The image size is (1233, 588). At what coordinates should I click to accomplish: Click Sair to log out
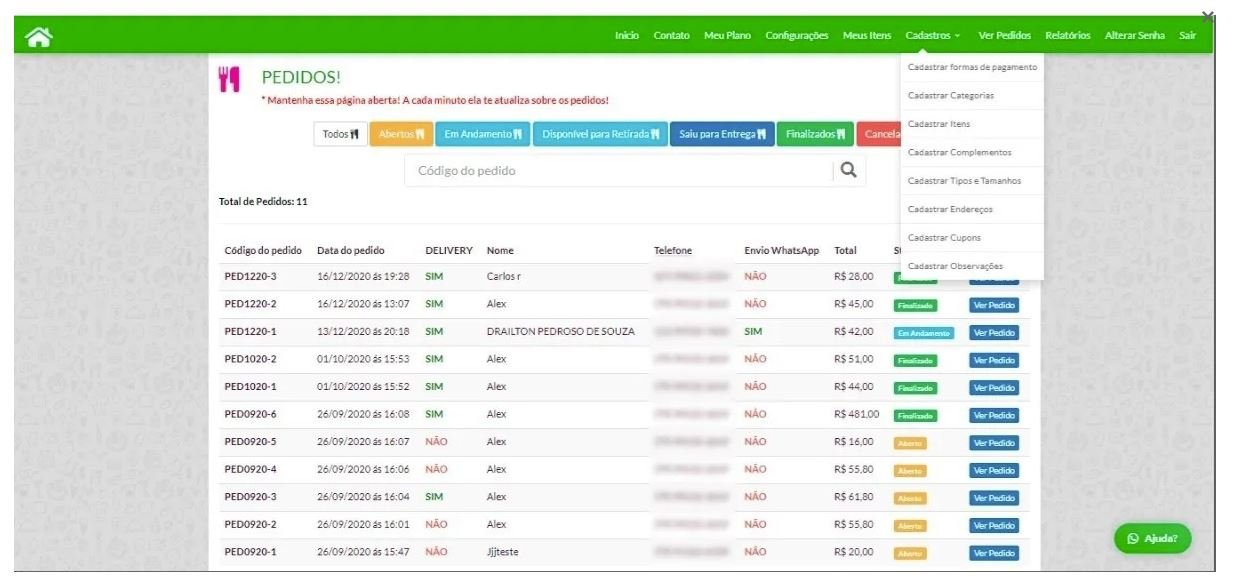pyautogui.click(x=1187, y=36)
